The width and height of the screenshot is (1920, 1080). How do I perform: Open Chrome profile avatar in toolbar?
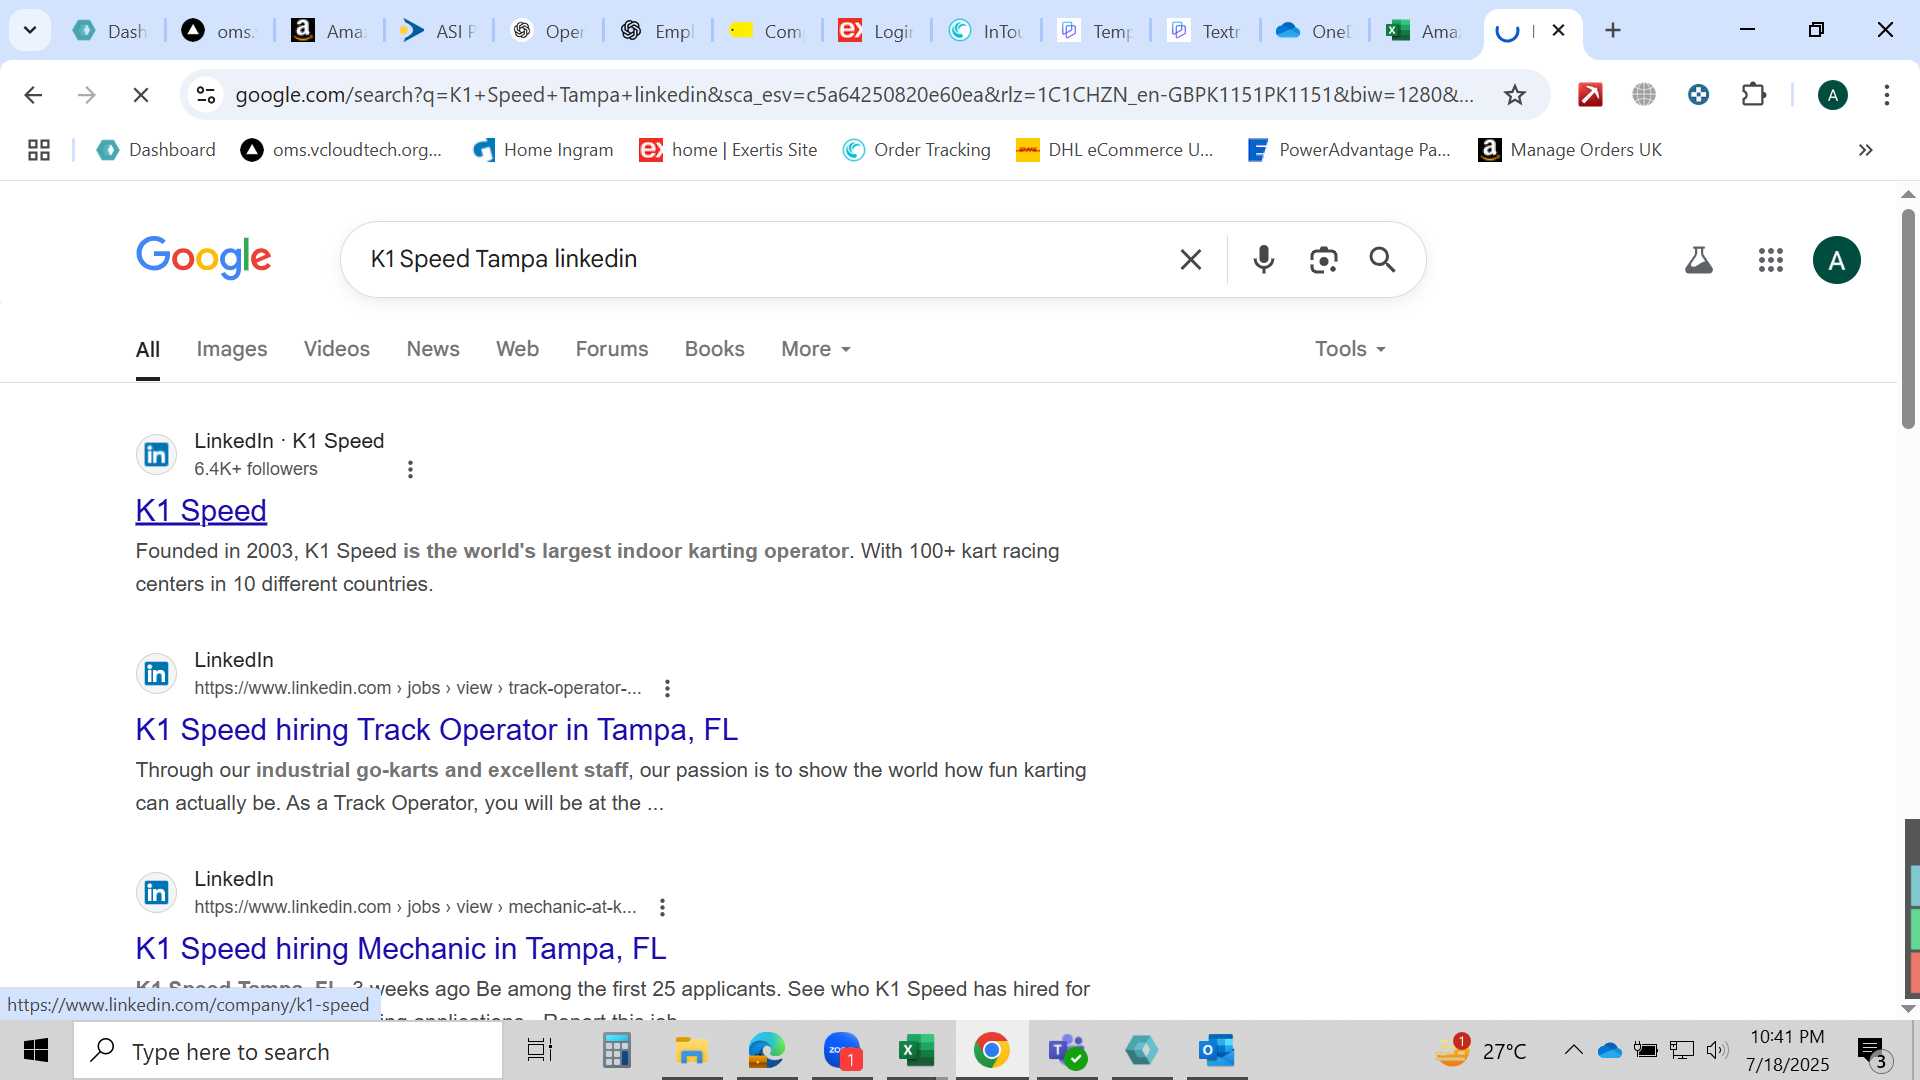point(1832,95)
